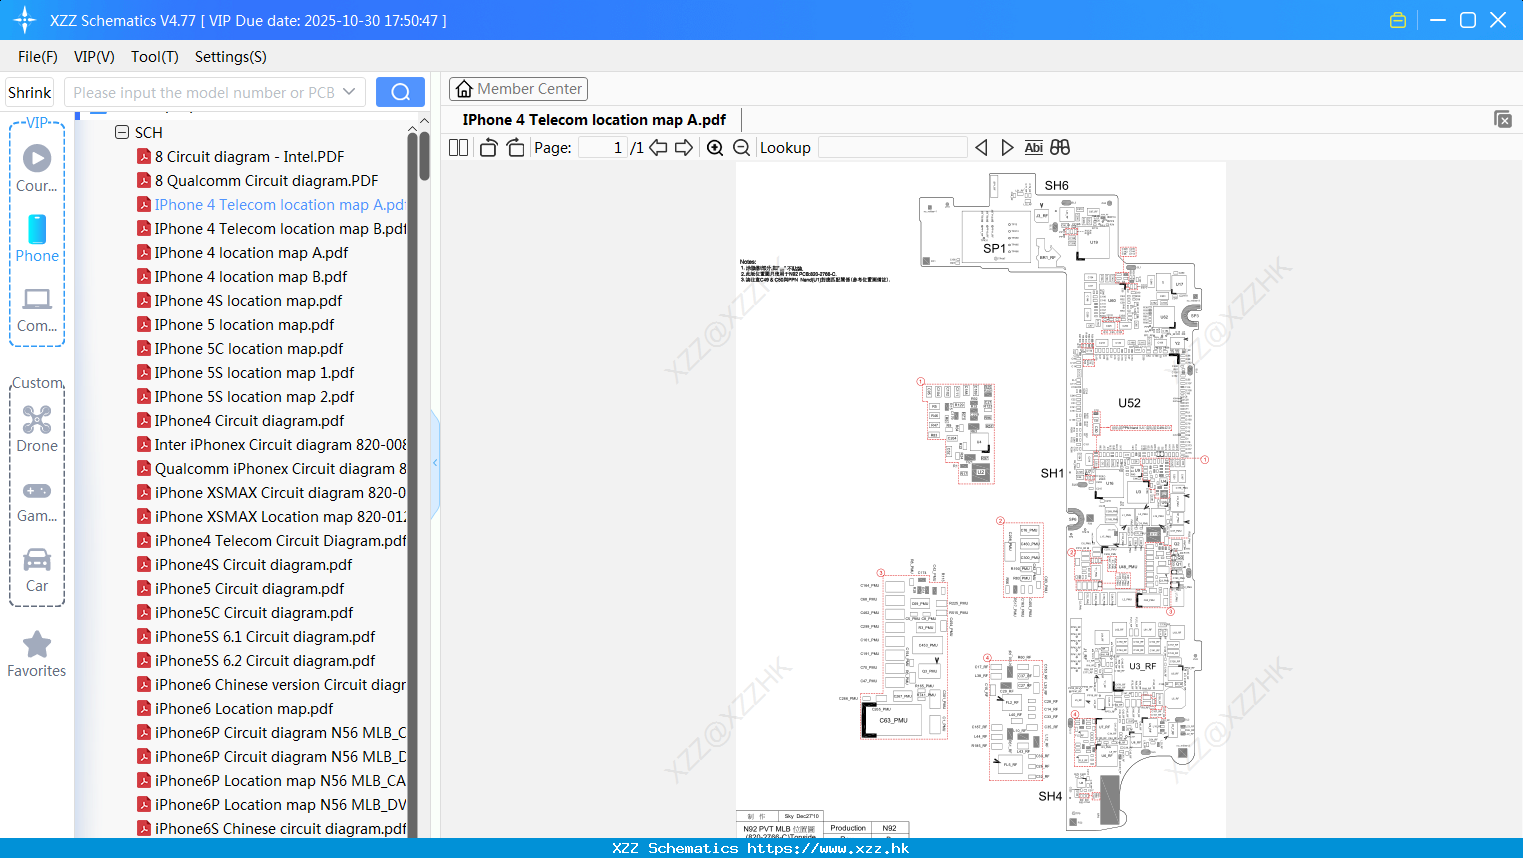
Task: Open 8 Circuit diagram - Intel.PDF
Action: point(249,157)
